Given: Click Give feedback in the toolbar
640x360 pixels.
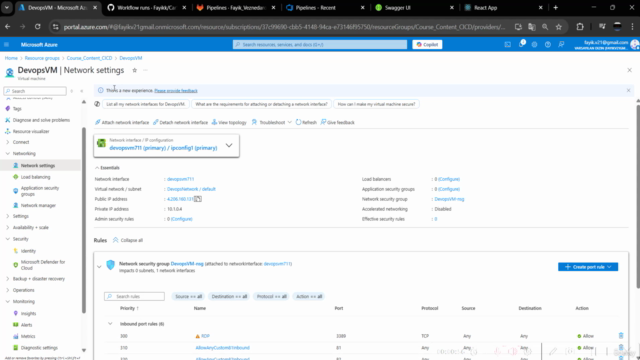Looking at the screenshot, I should click(x=338, y=122).
